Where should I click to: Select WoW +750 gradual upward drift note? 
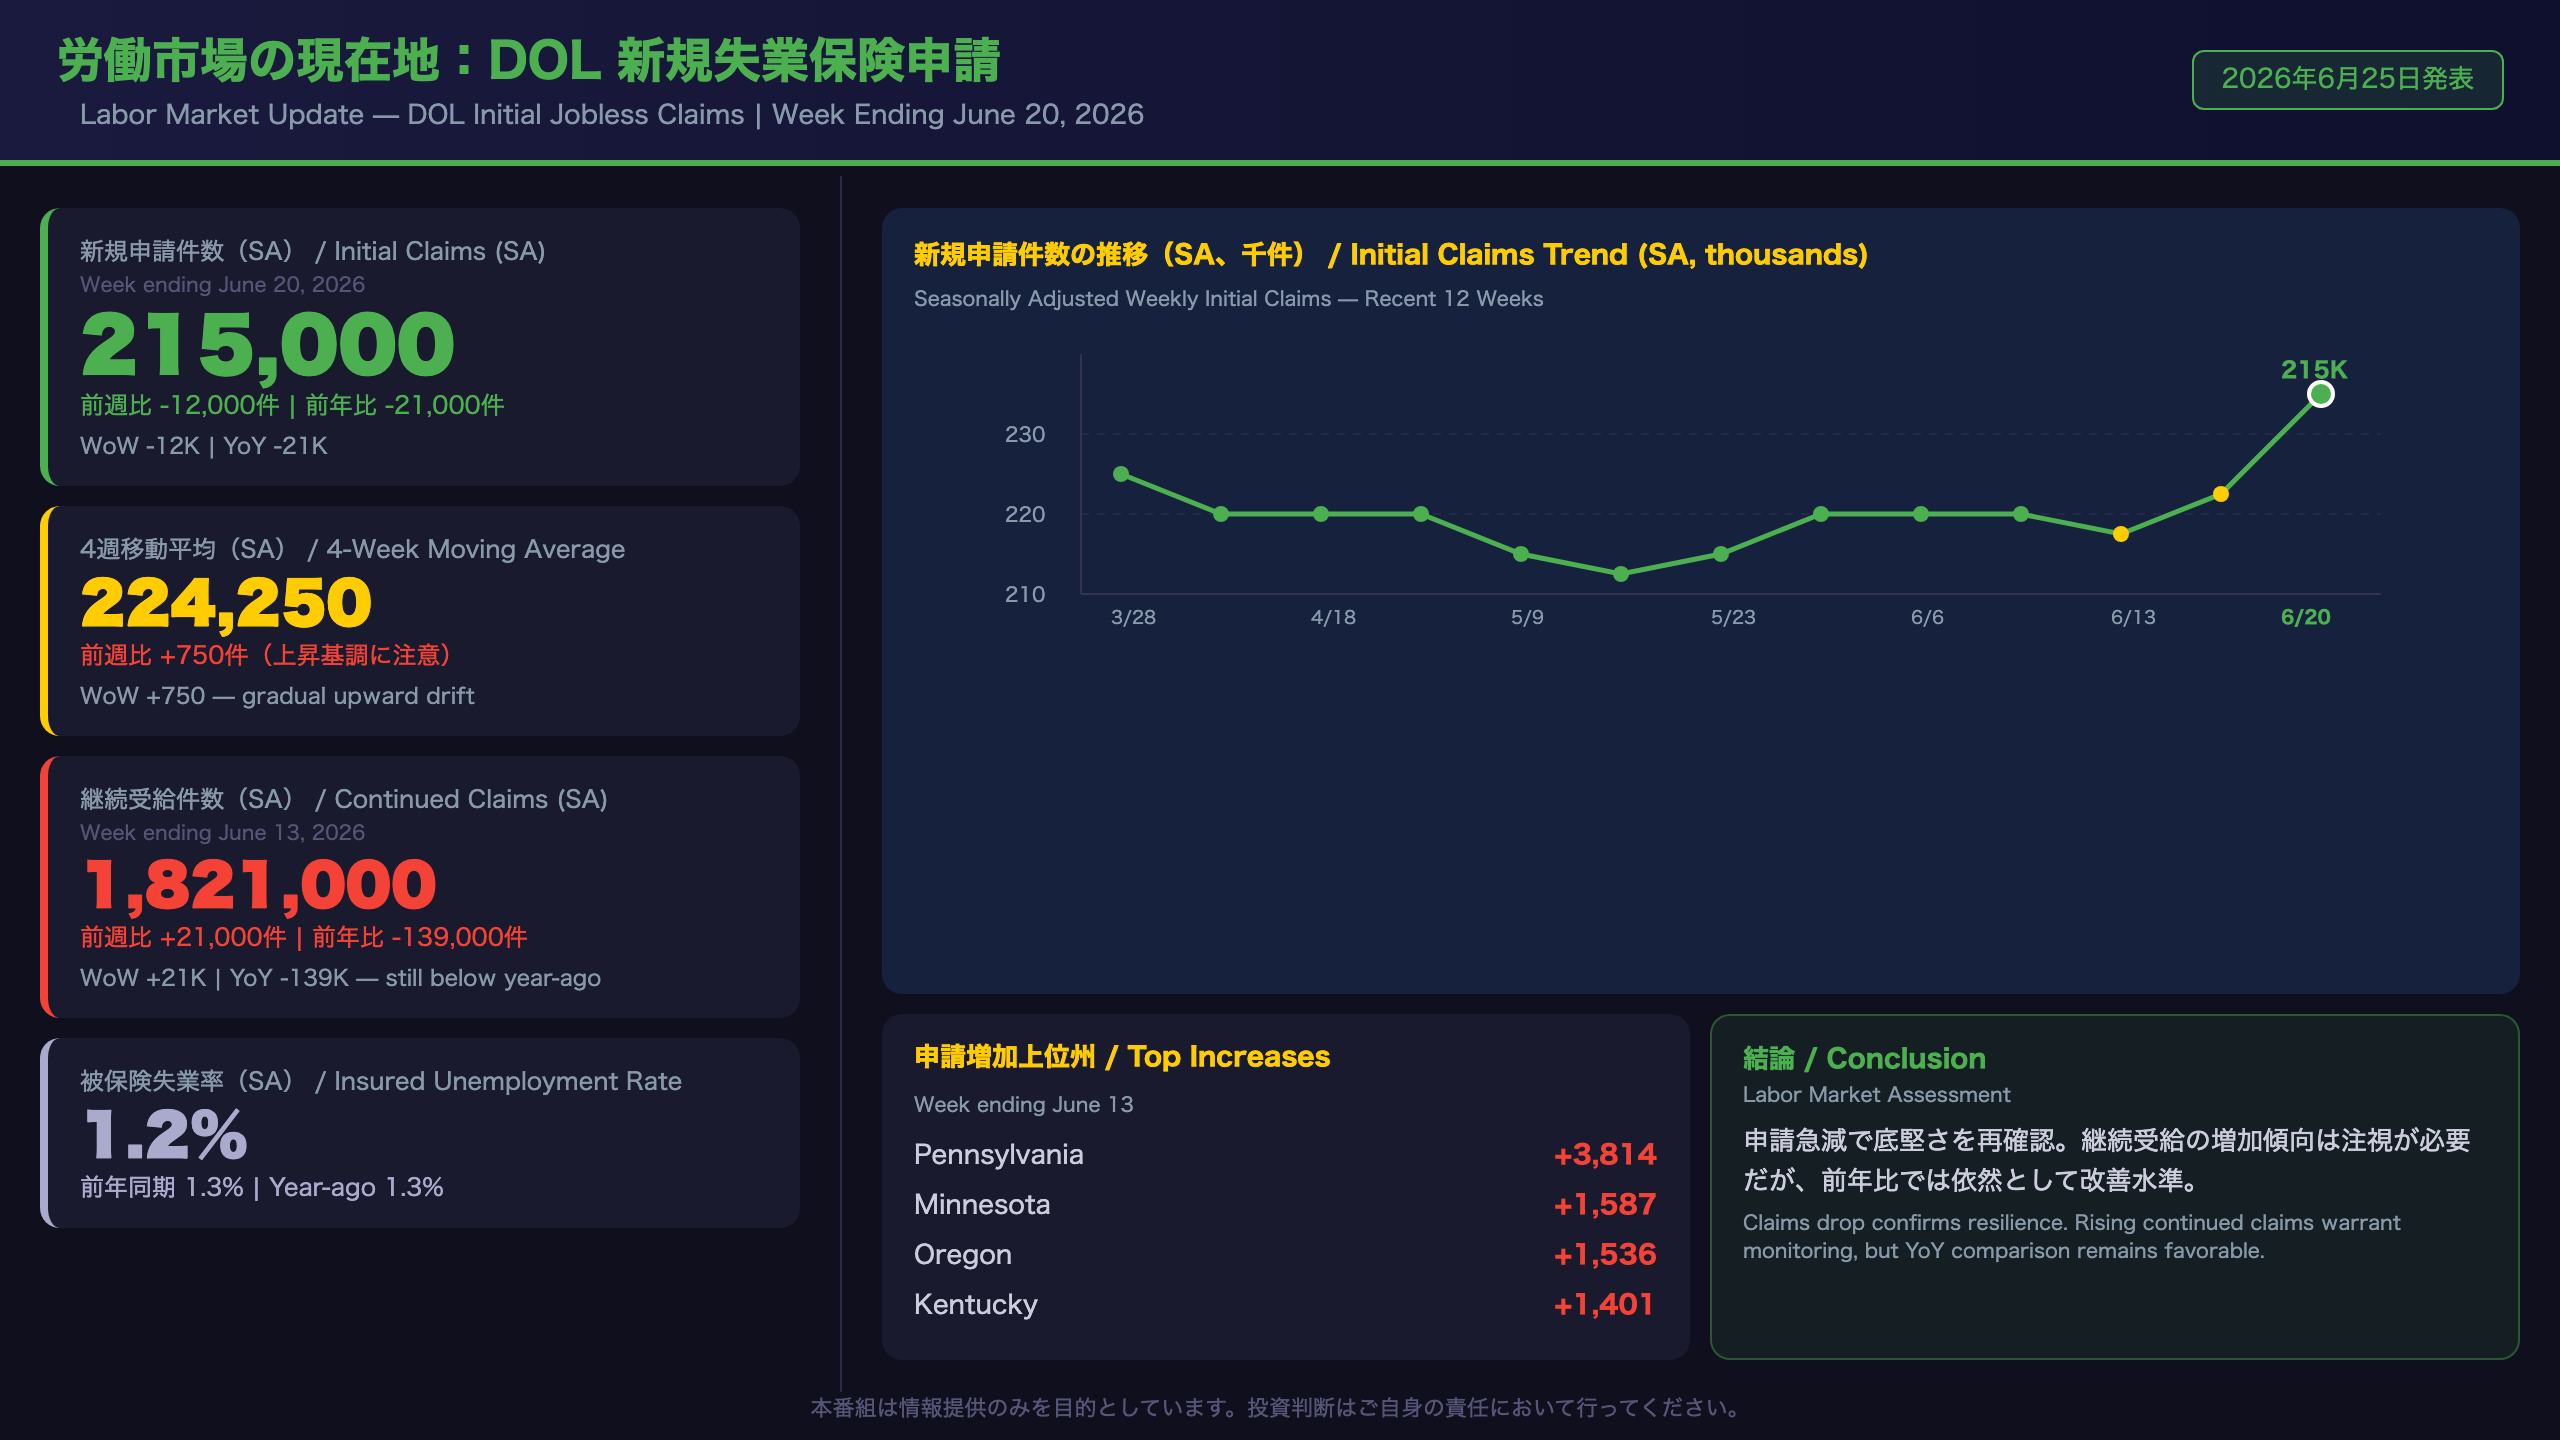click(x=277, y=696)
